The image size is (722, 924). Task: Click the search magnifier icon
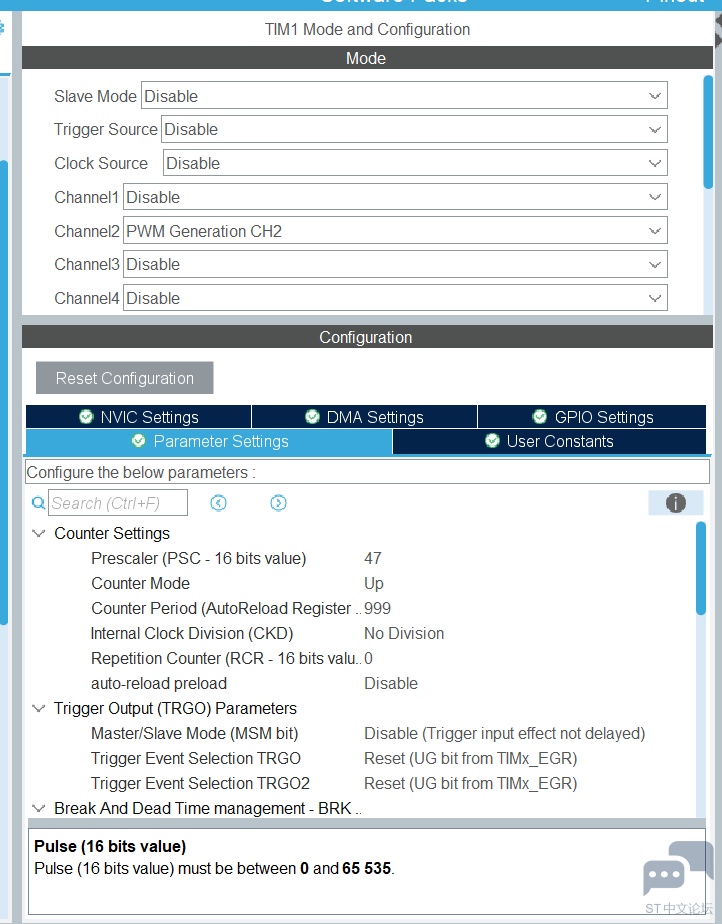[38, 503]
